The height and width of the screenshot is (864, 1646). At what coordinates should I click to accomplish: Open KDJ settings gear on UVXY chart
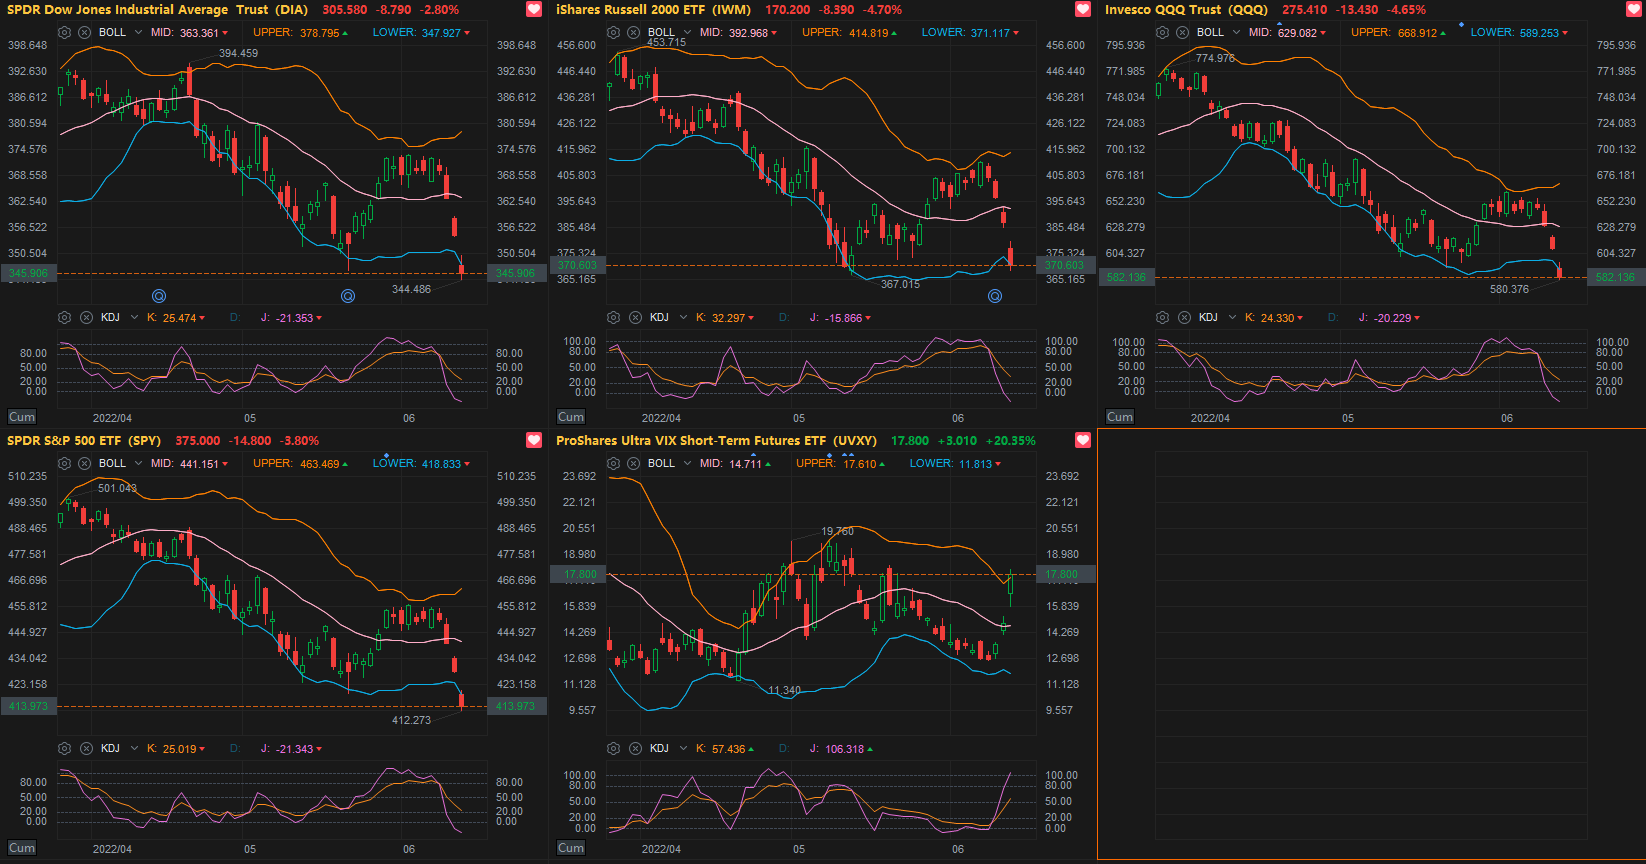[614, 748]
